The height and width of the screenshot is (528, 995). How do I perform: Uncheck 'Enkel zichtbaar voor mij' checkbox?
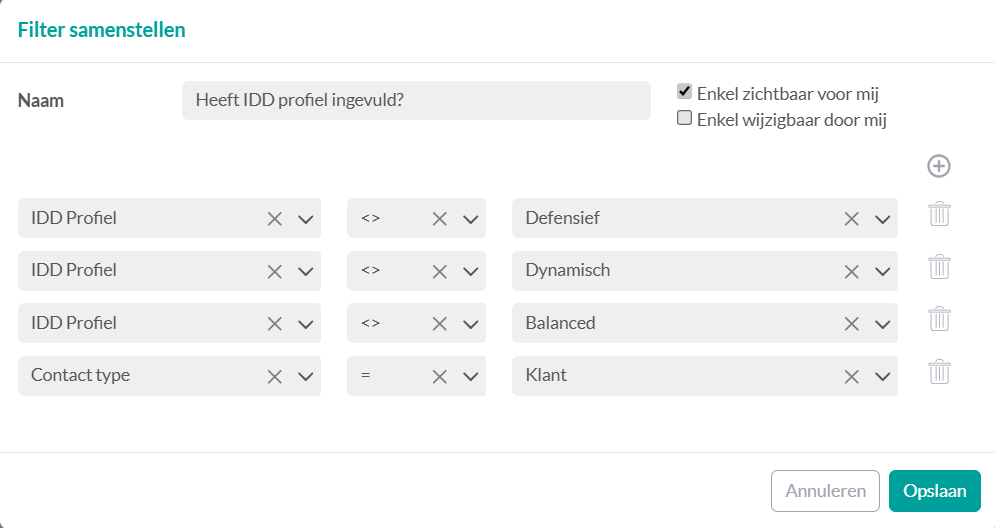point(685,91)
